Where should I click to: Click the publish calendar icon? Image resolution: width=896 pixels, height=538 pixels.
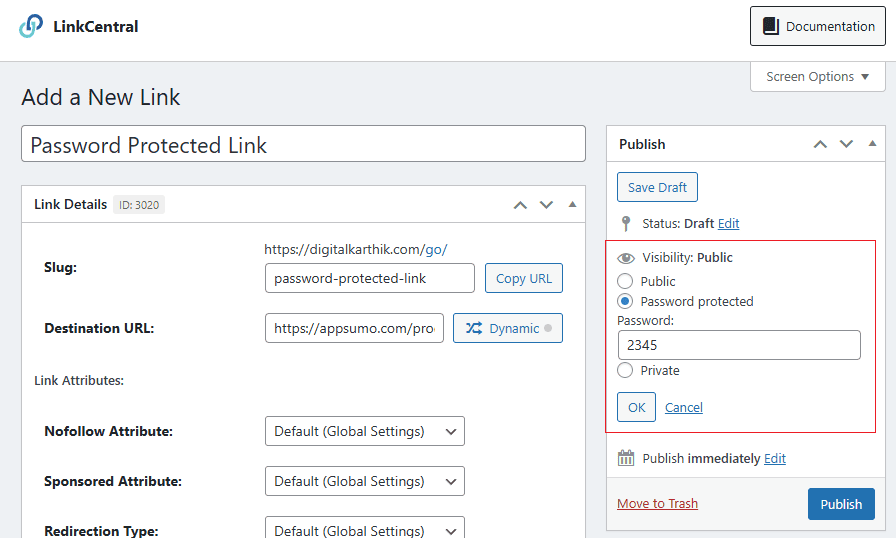coord(626,459)
